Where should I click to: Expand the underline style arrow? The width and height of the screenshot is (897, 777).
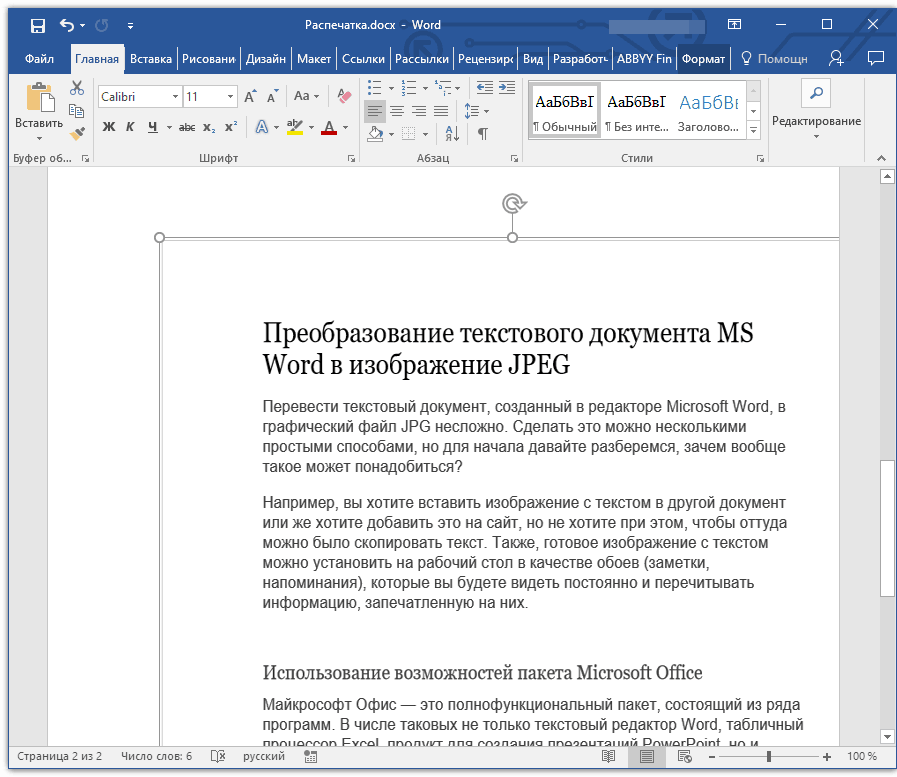tap(169, 128)
